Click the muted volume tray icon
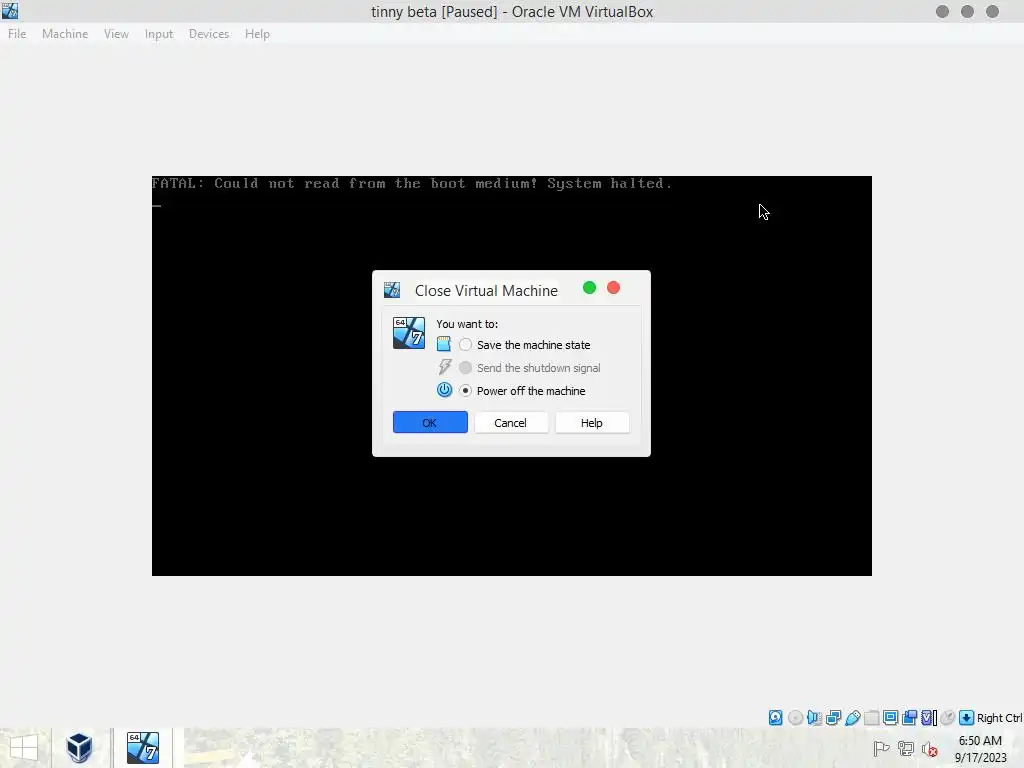Image resolution: width=1024 pixels, height=768 pixels. [930, 749]
